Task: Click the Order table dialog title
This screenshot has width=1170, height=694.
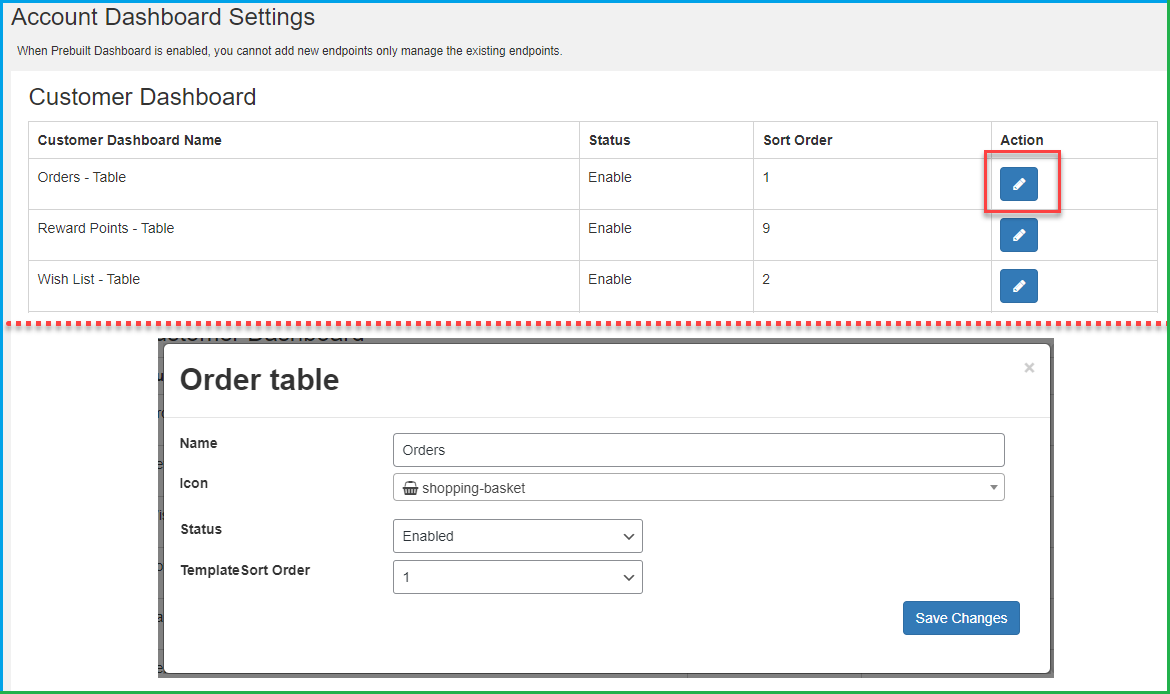Action: pyautogui.click(x=259, y=380)
